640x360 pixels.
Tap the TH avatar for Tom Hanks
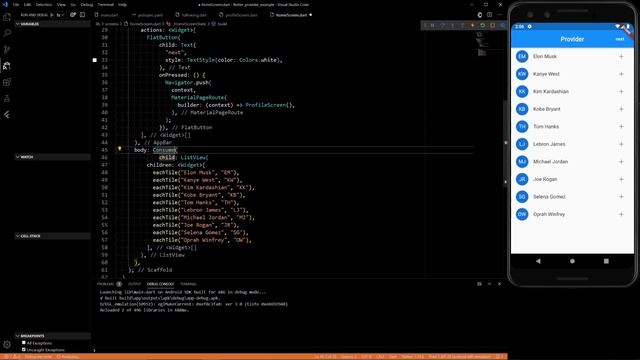point(522,127)
